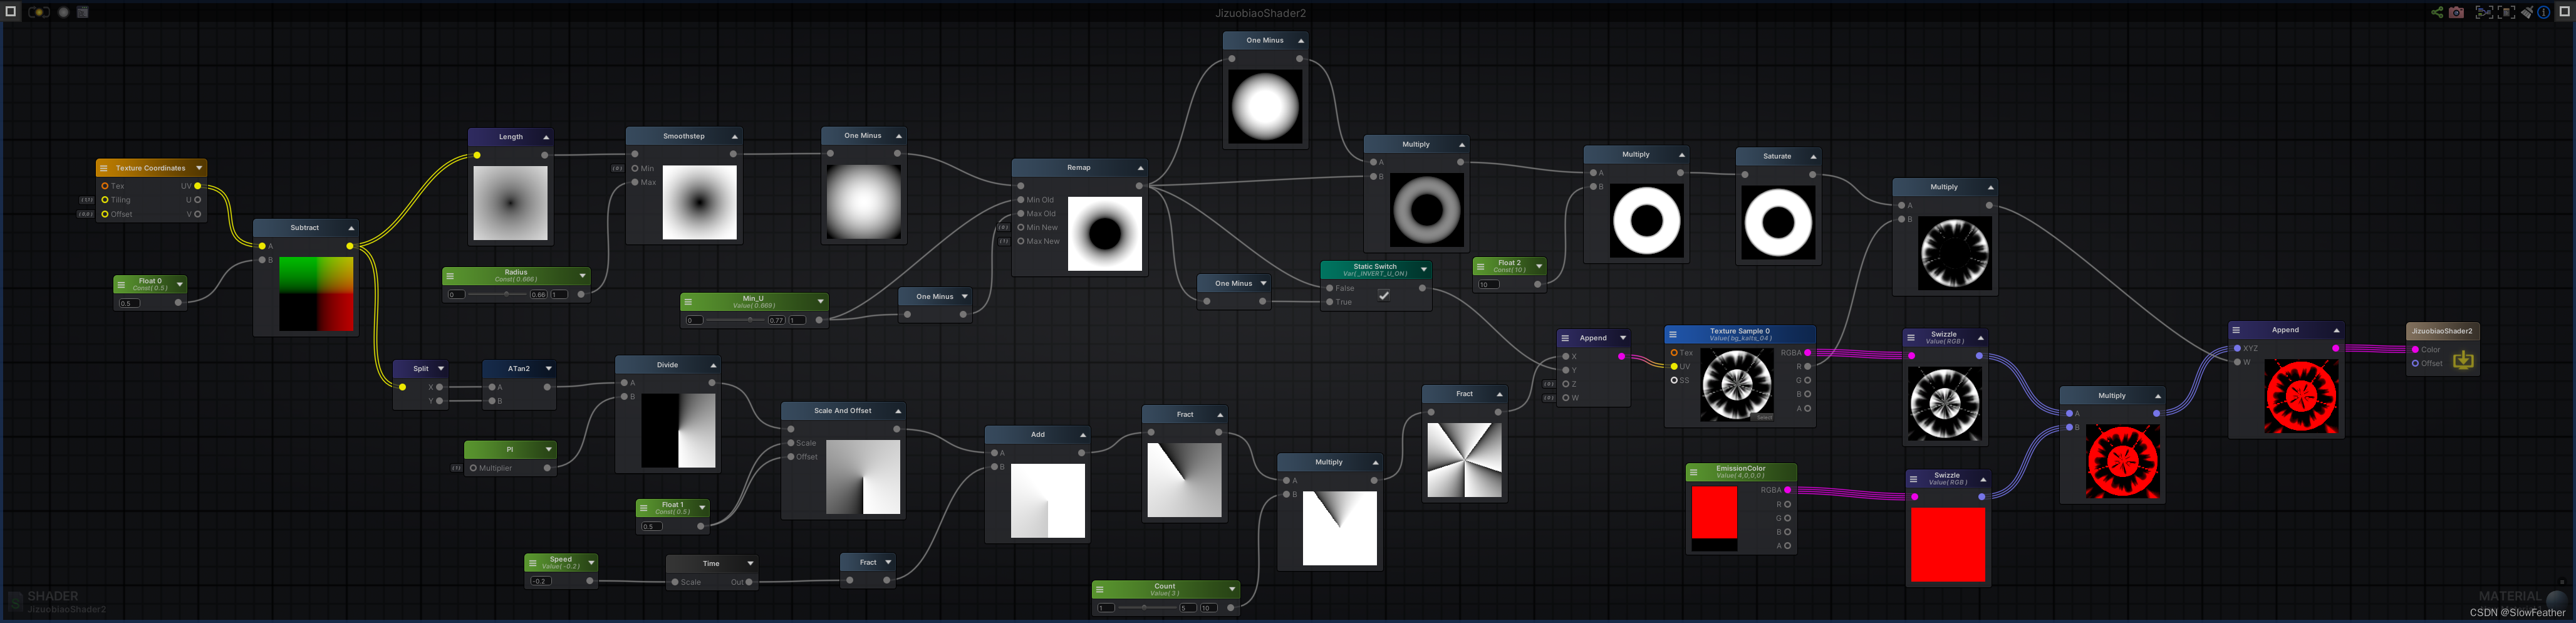Focus on all nodes with the frame-graph icon
2576x623 pixels.
click(2485, 12)
